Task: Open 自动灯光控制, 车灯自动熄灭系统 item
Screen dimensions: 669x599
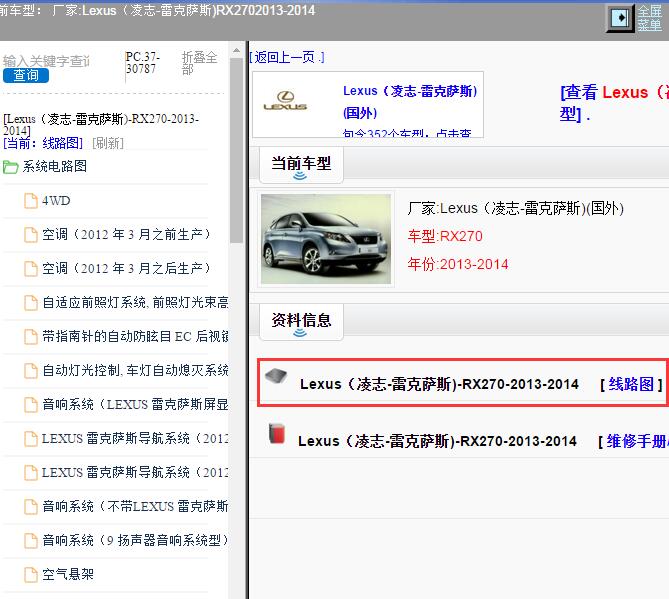Action: click(135, 370)
